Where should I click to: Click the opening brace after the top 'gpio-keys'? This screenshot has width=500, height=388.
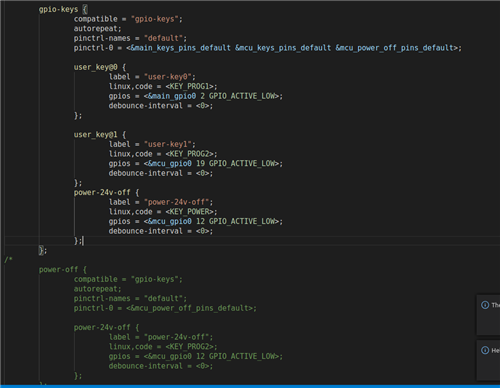point(85,9)
